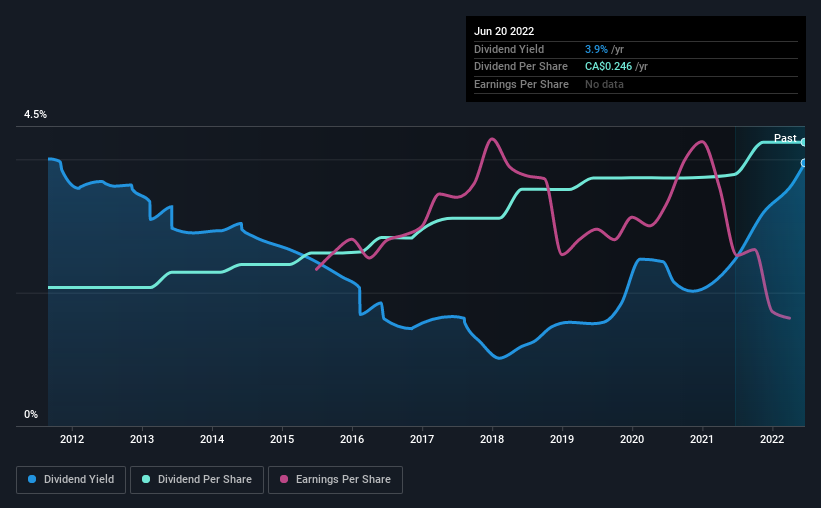
Task: Click the 4.5% y-axis label
Action: click(x=35, y=114)
